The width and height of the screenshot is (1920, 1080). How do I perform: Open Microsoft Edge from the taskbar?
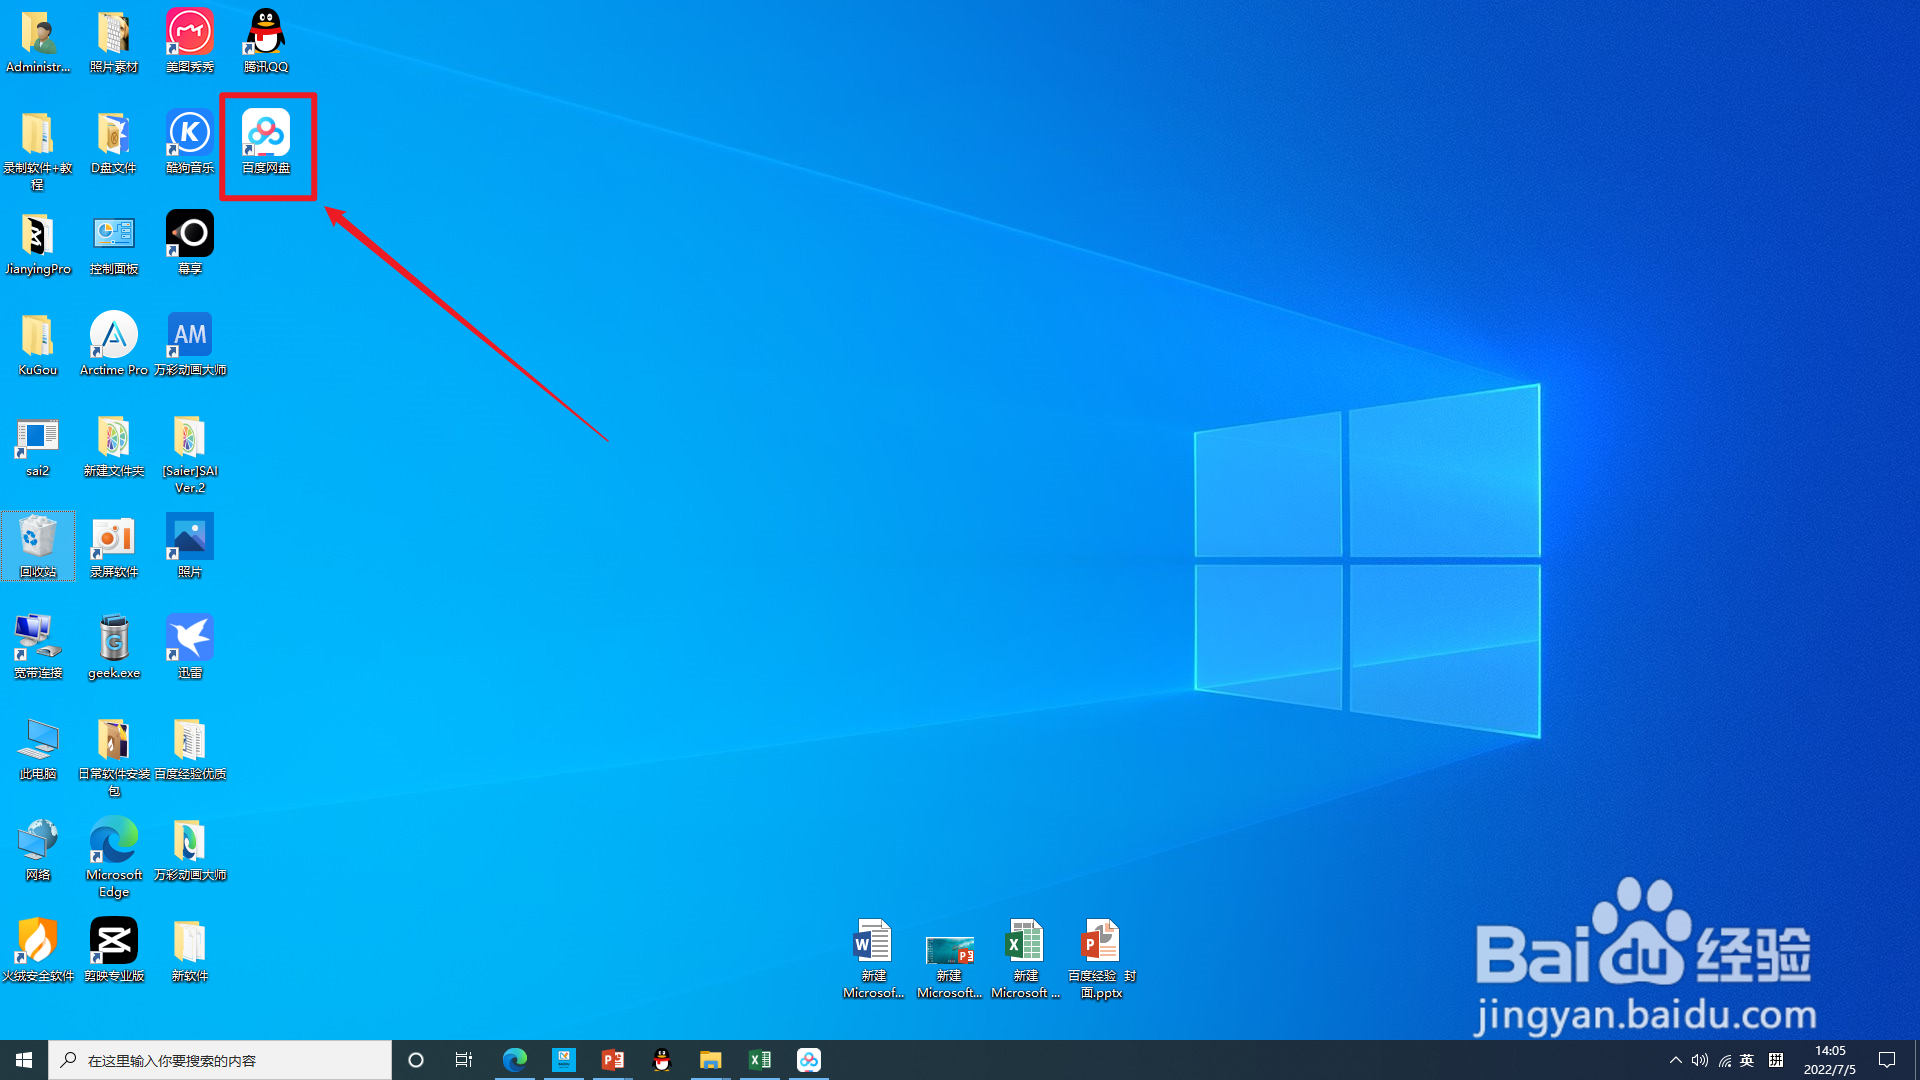pos(515,1060)
